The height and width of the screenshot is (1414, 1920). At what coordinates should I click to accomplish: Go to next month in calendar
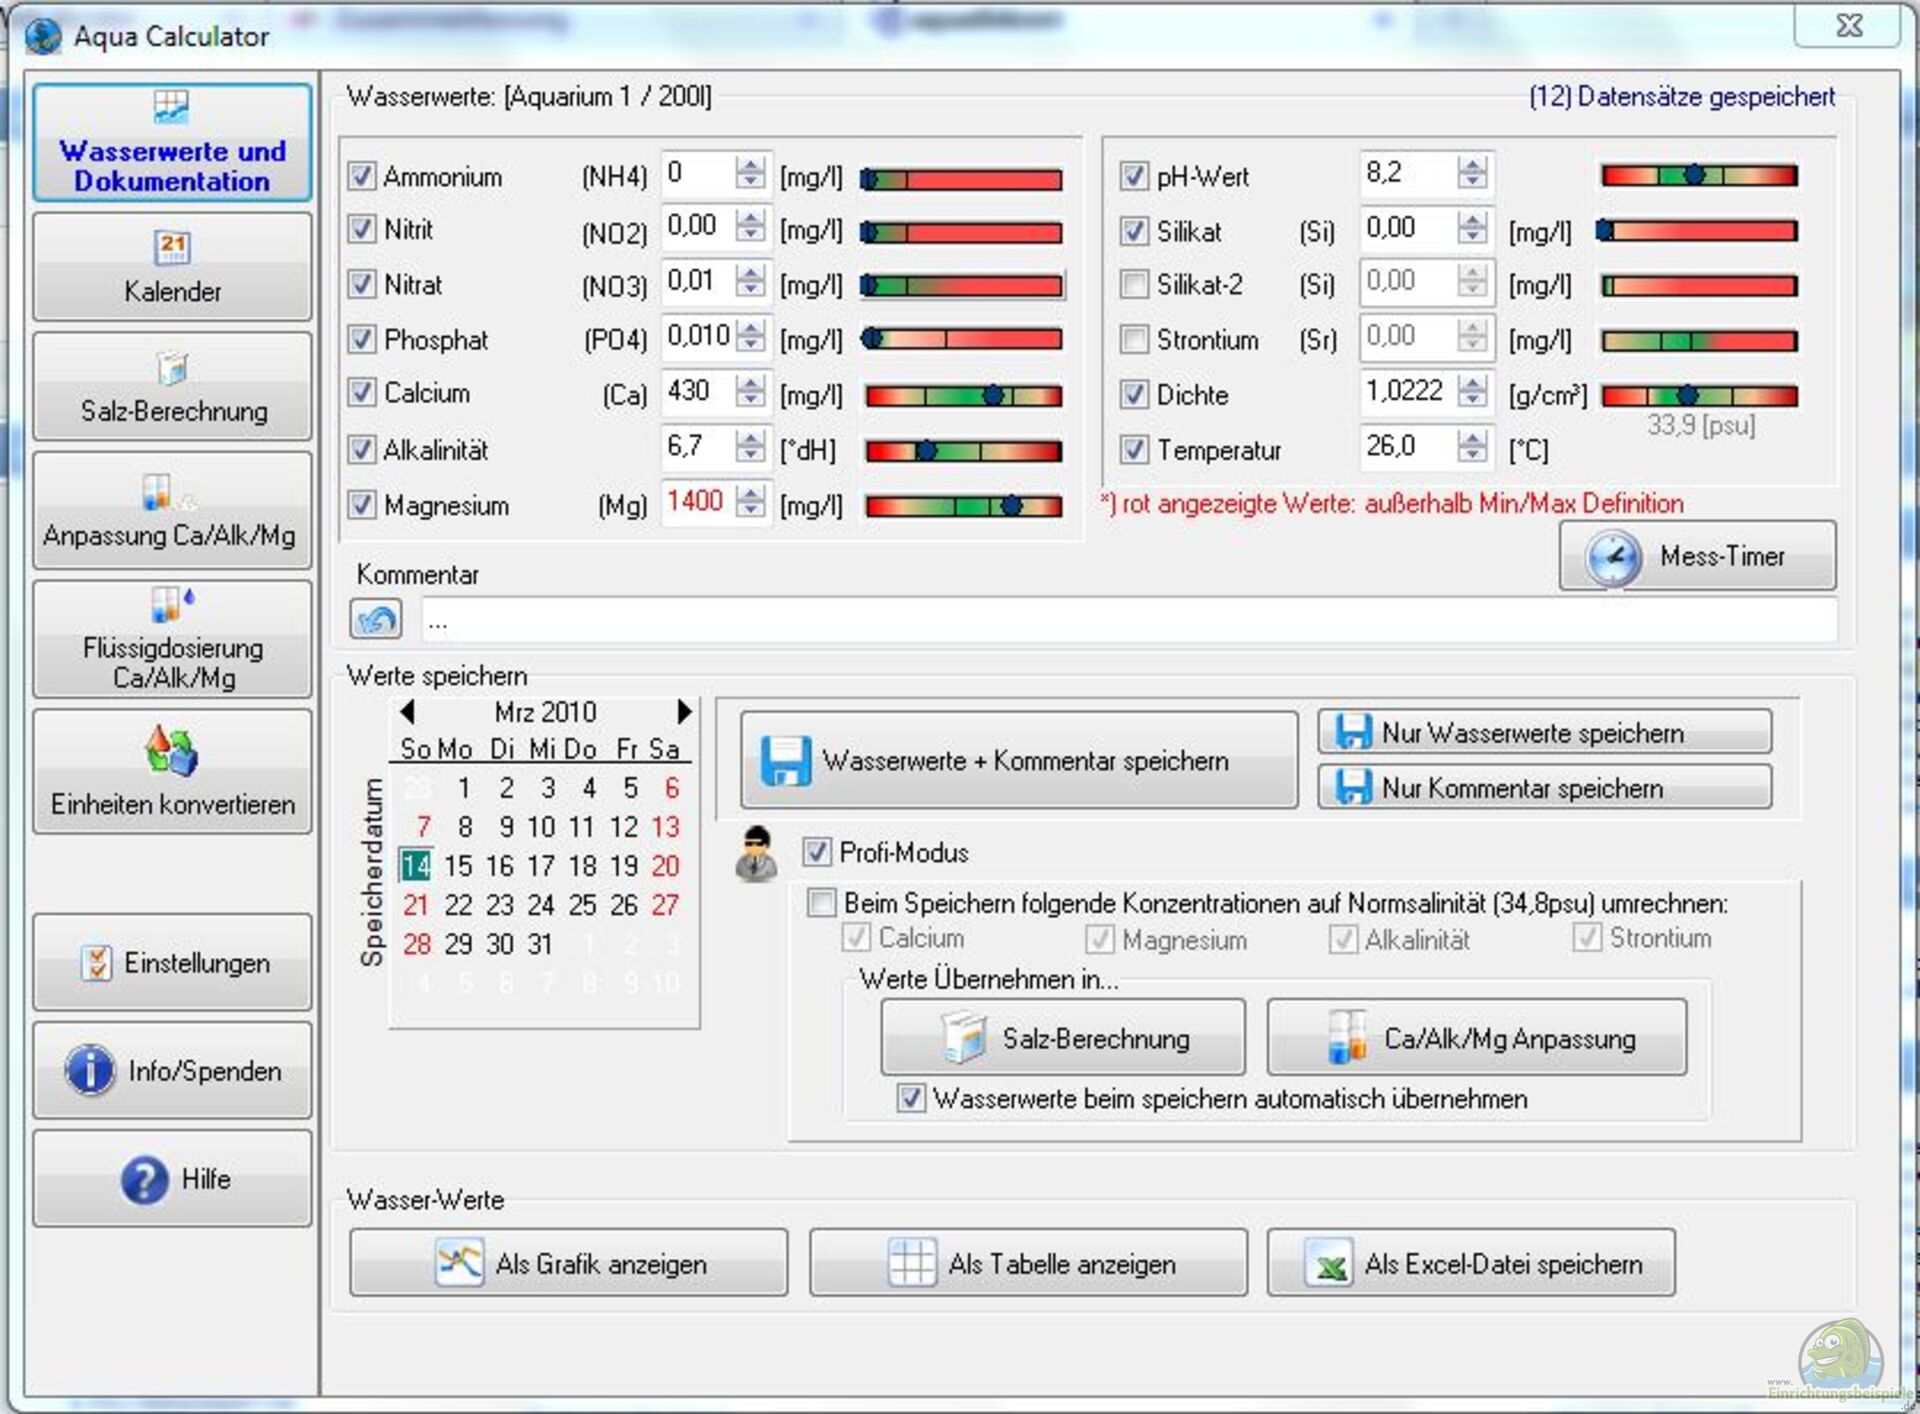coord(684,711)
